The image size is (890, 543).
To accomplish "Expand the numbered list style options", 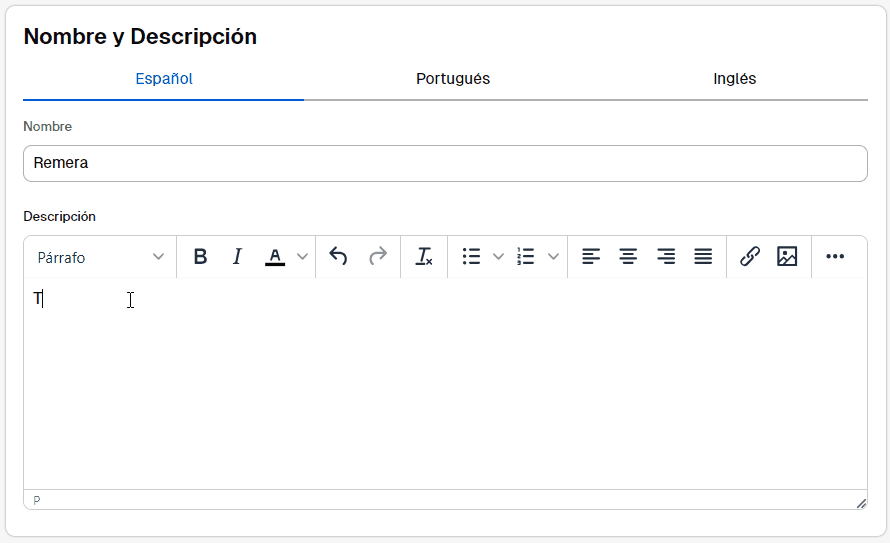I will click(553, 257).
